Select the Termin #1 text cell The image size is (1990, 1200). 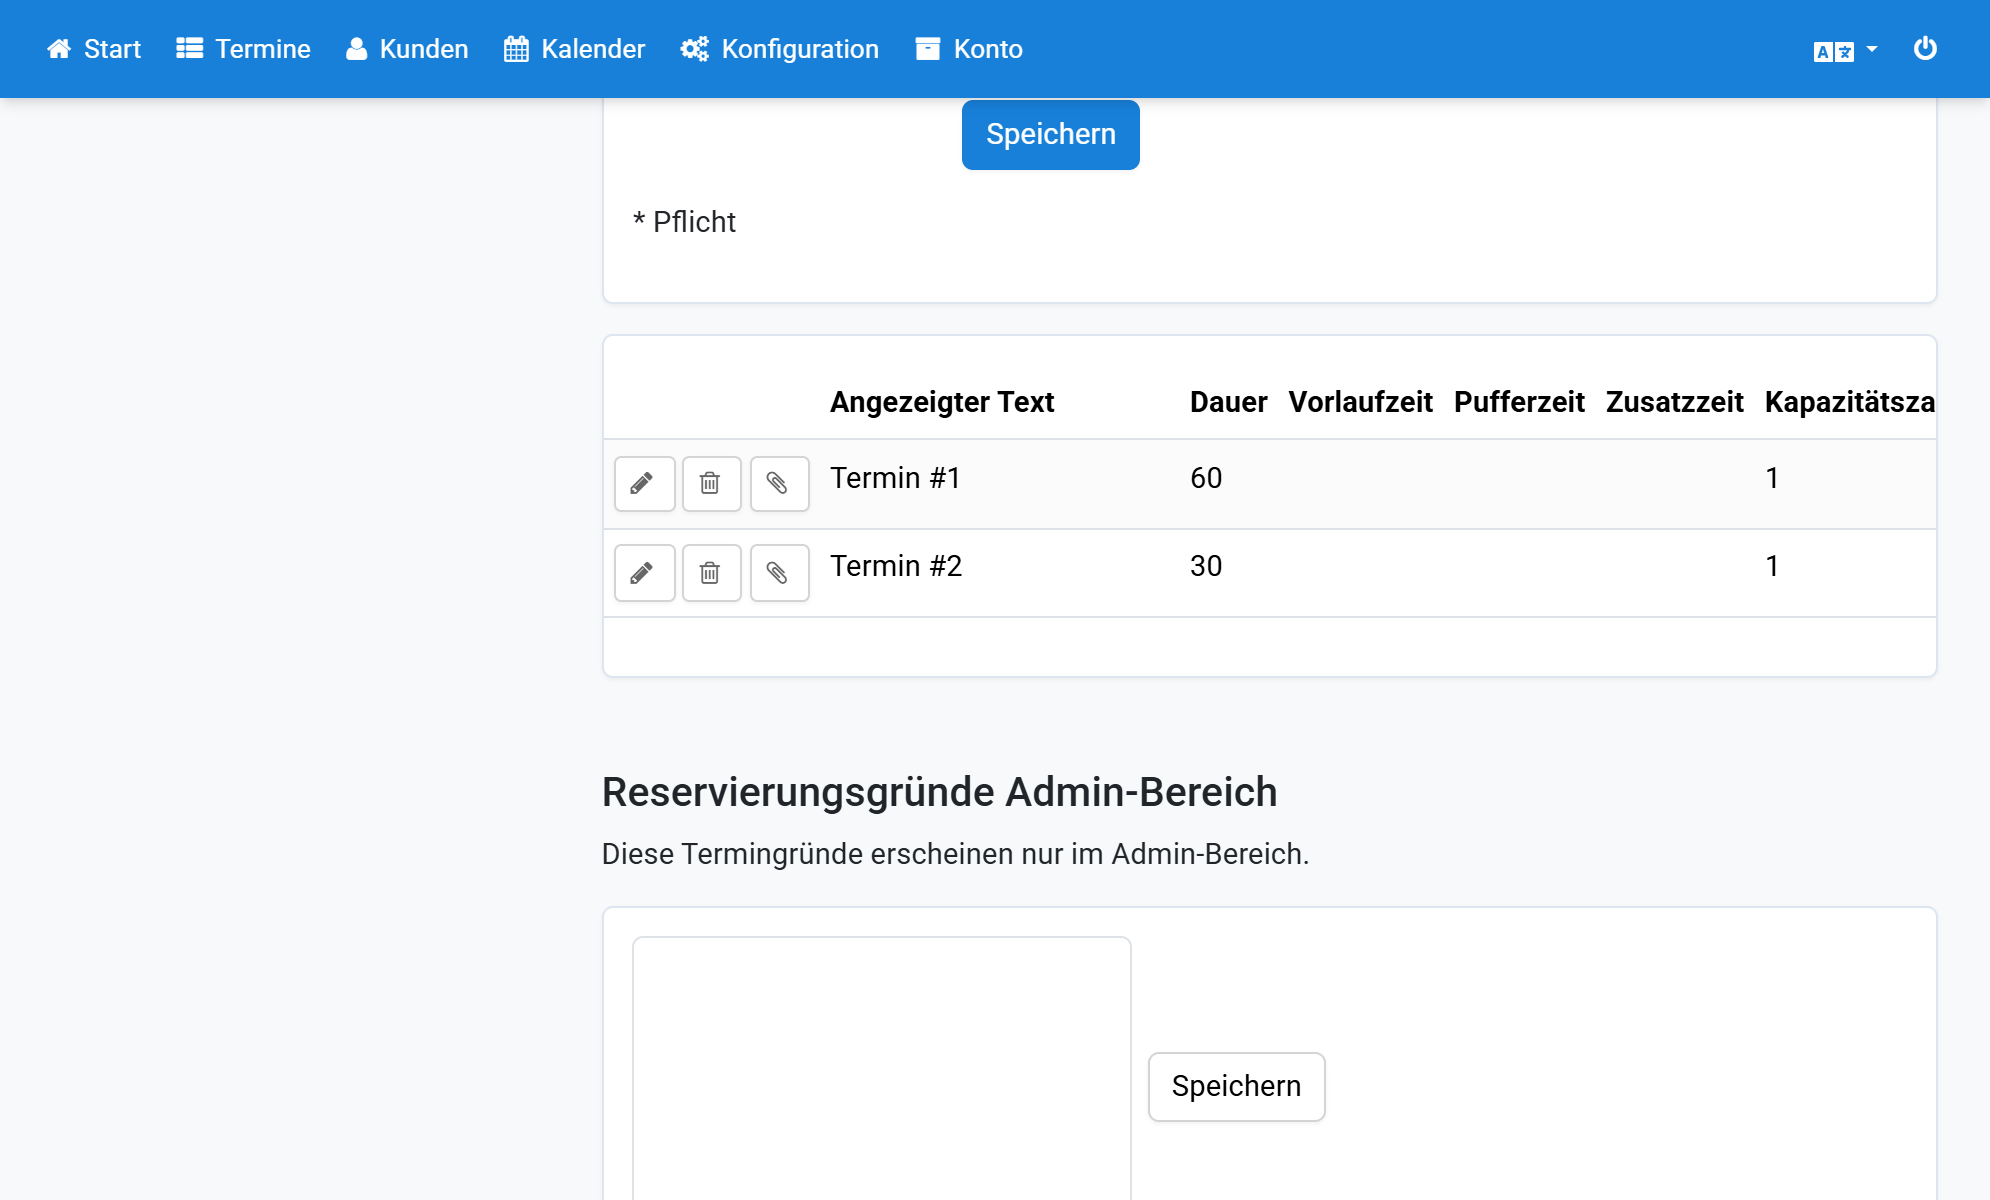point(895,478)
